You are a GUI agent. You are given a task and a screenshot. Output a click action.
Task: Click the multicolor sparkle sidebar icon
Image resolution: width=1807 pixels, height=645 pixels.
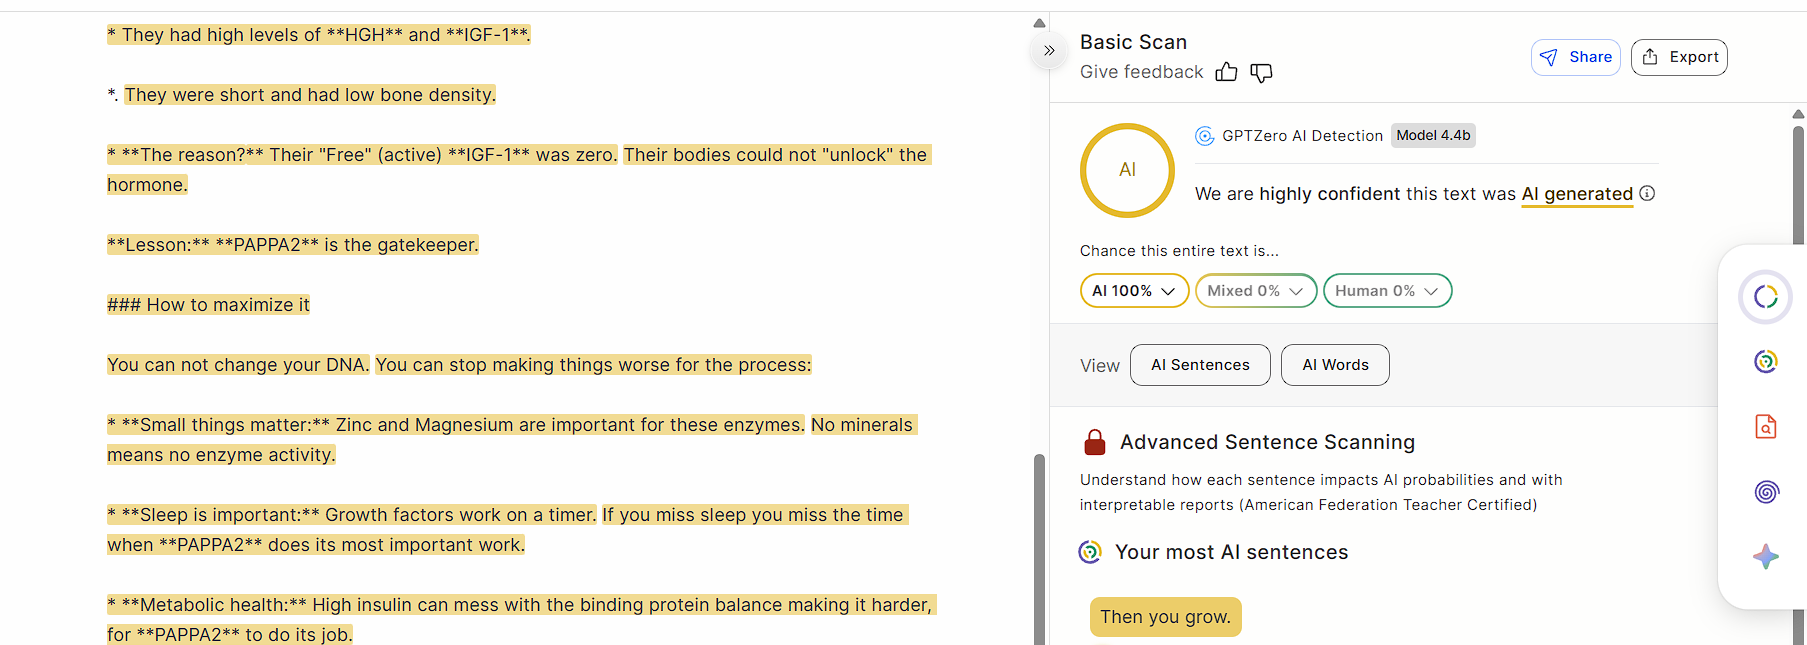point(1766,557)
